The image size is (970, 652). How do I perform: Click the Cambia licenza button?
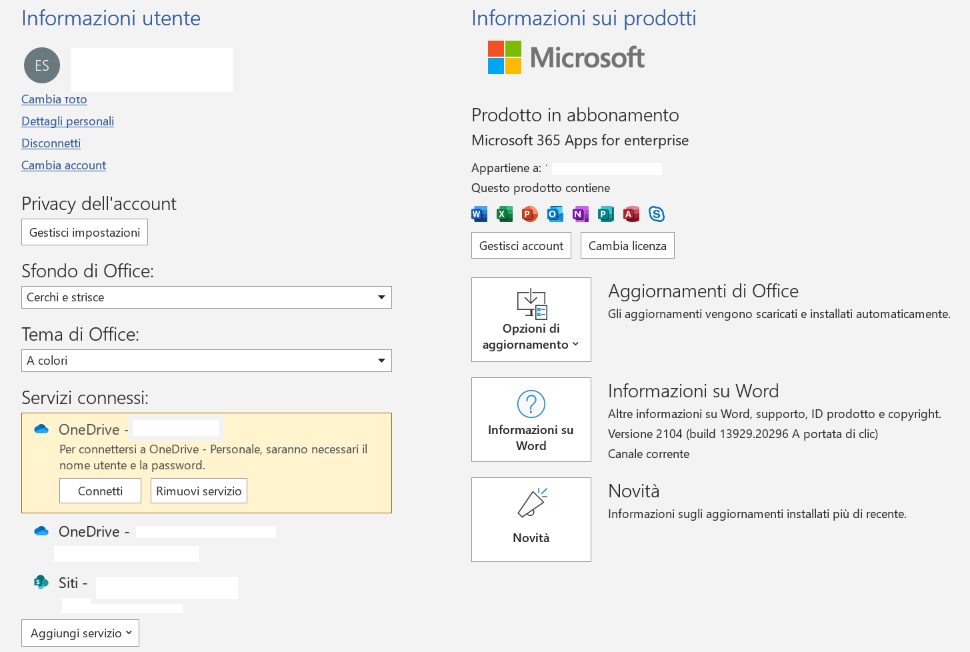tap(627, 246)
